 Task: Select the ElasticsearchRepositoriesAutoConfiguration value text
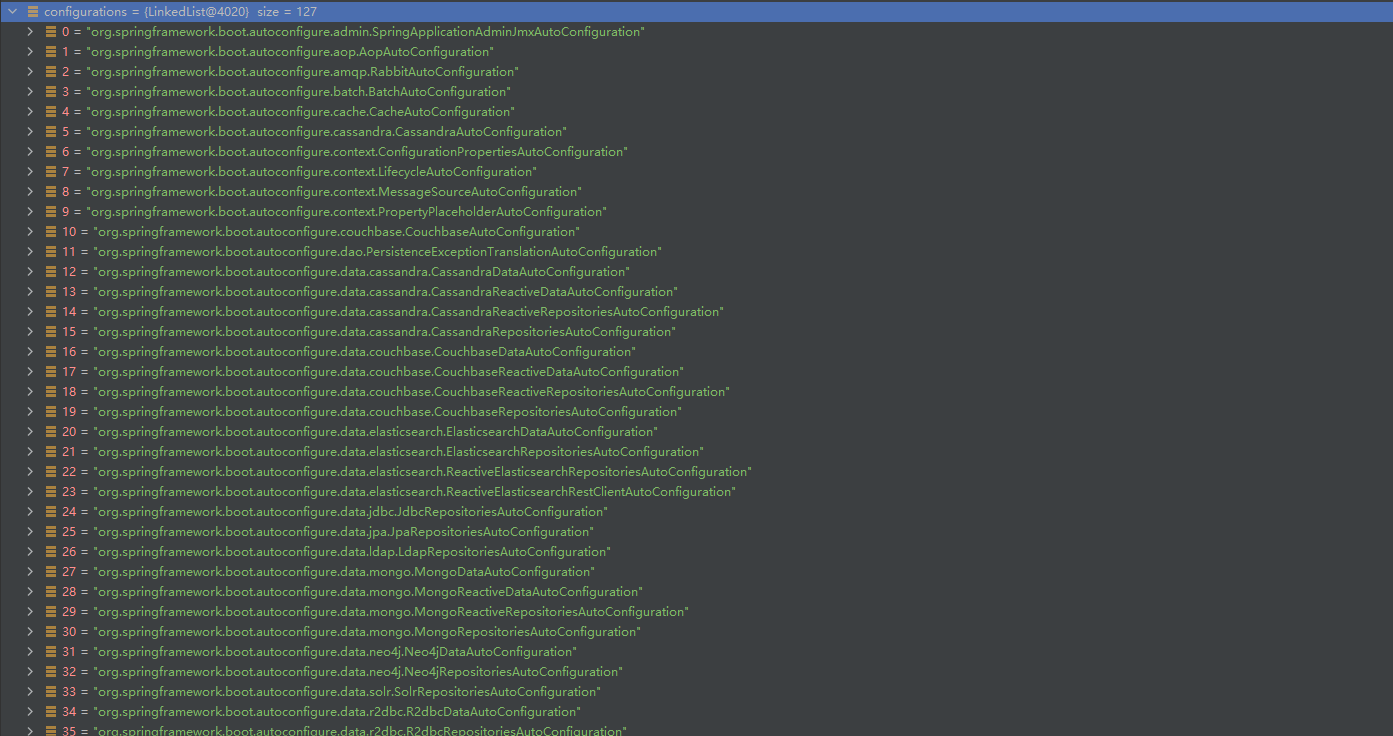[398, 452]
